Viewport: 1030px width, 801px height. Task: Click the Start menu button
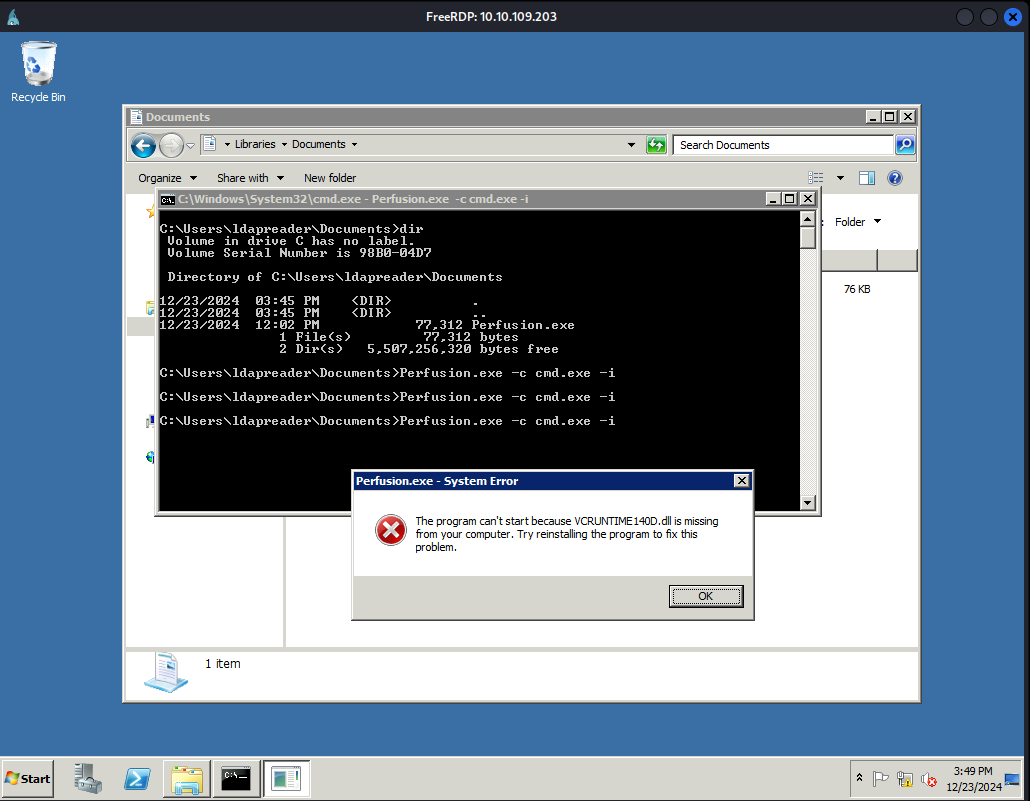27,778
